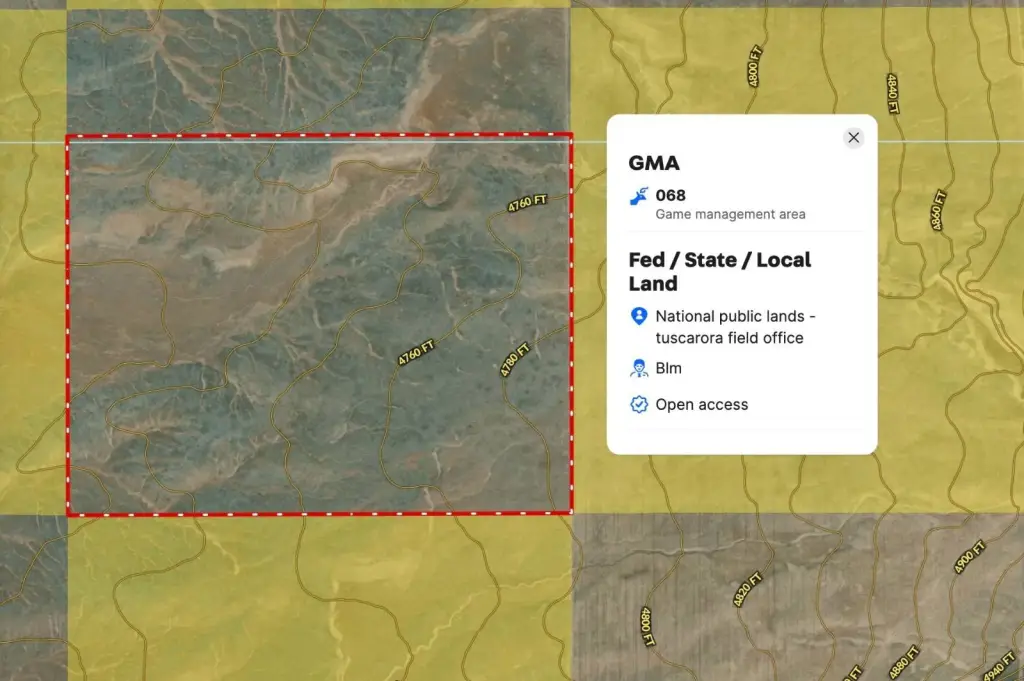Click the GMA heading in popup
The height and width of the screenshot is (681, 1024).
(x=654, y=163)
